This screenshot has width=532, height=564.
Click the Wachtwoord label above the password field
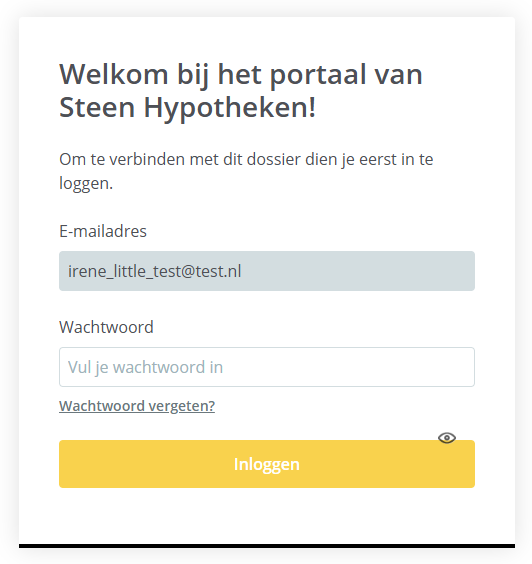pyautogui.click(x=106, y=327)
